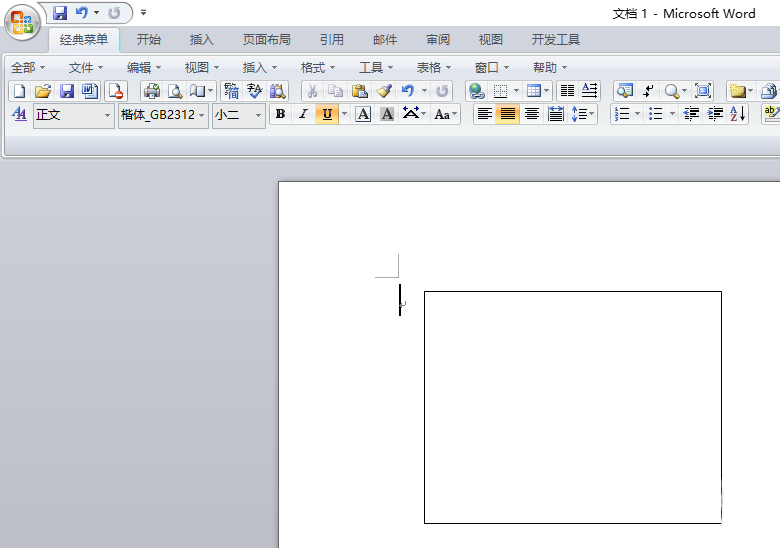Set justified paragraph alignment
This screenshot has width=780, height=548.
(x=508, y=114)
